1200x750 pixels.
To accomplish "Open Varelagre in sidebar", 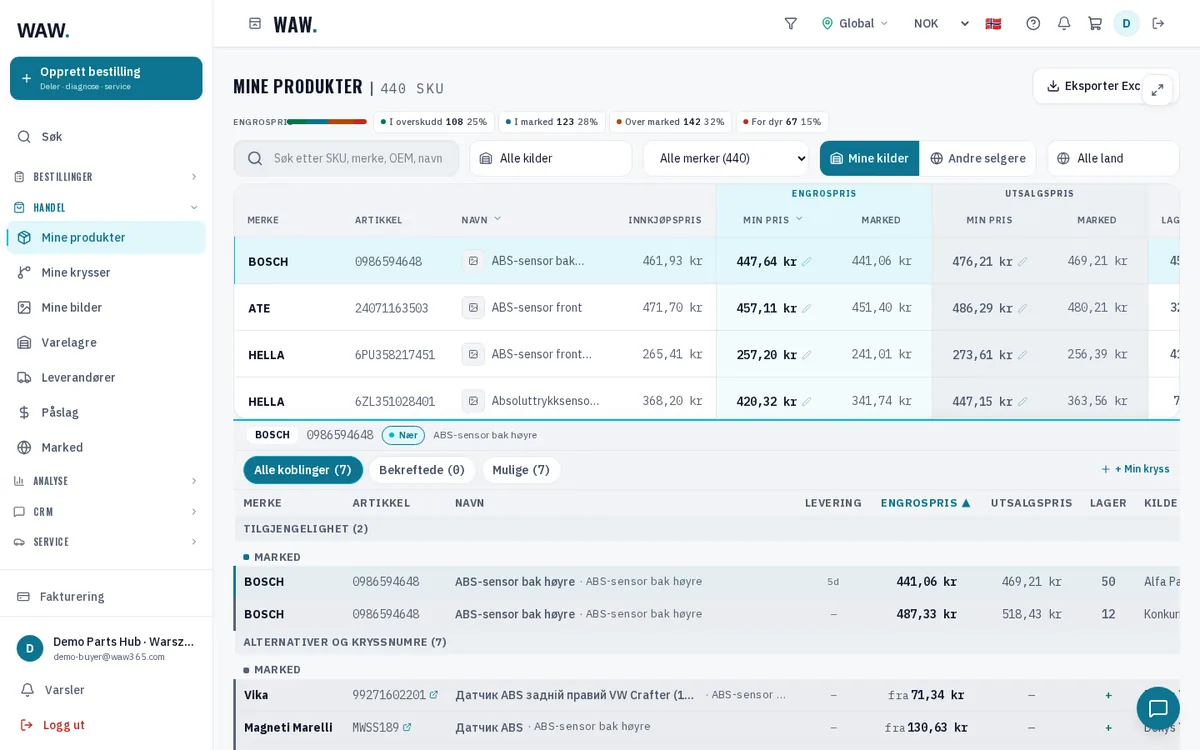I will [x=106, y=342].
